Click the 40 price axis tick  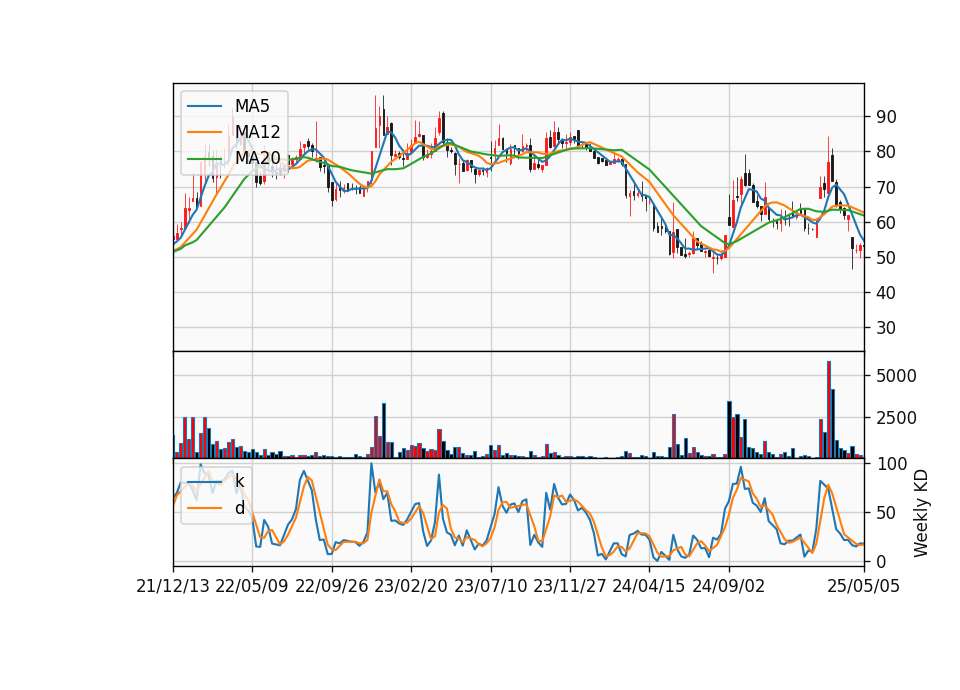[x=886, y=293]
